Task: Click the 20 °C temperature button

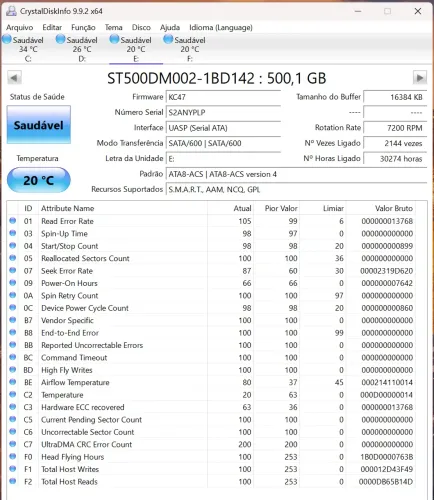Action: [39, 180]
